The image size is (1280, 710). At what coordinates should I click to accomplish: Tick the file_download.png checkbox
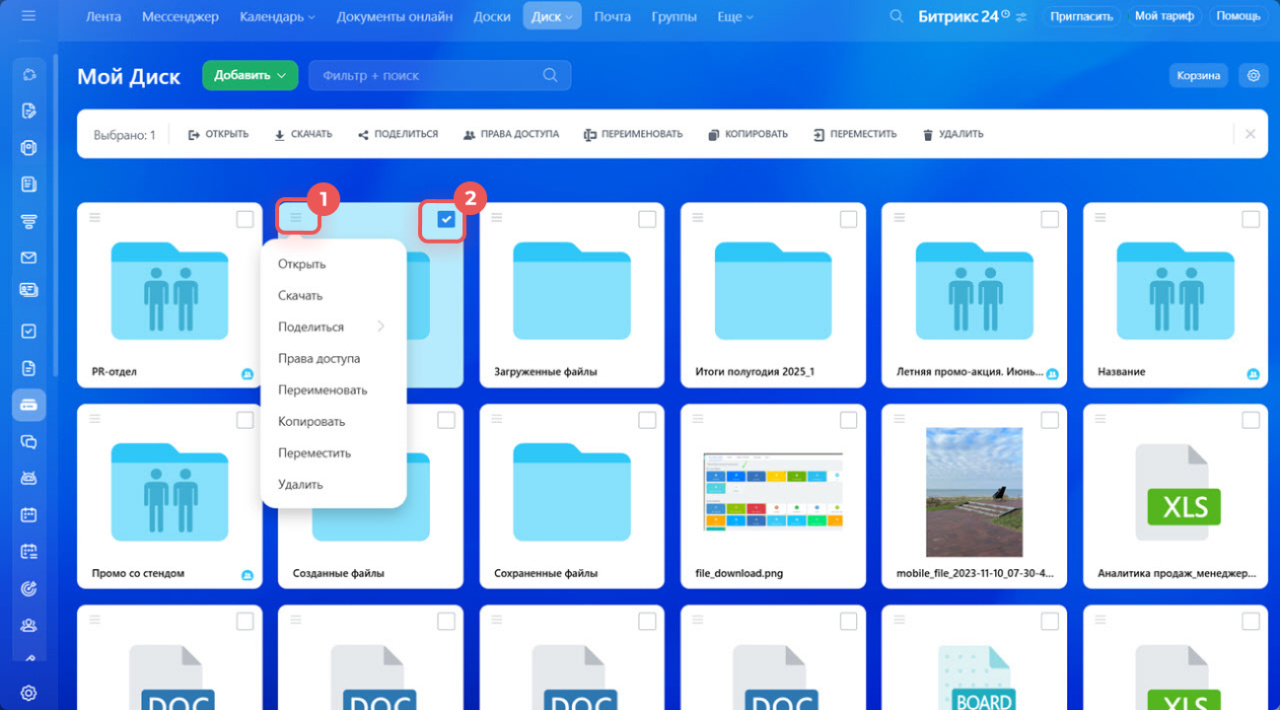click(848, 420)
